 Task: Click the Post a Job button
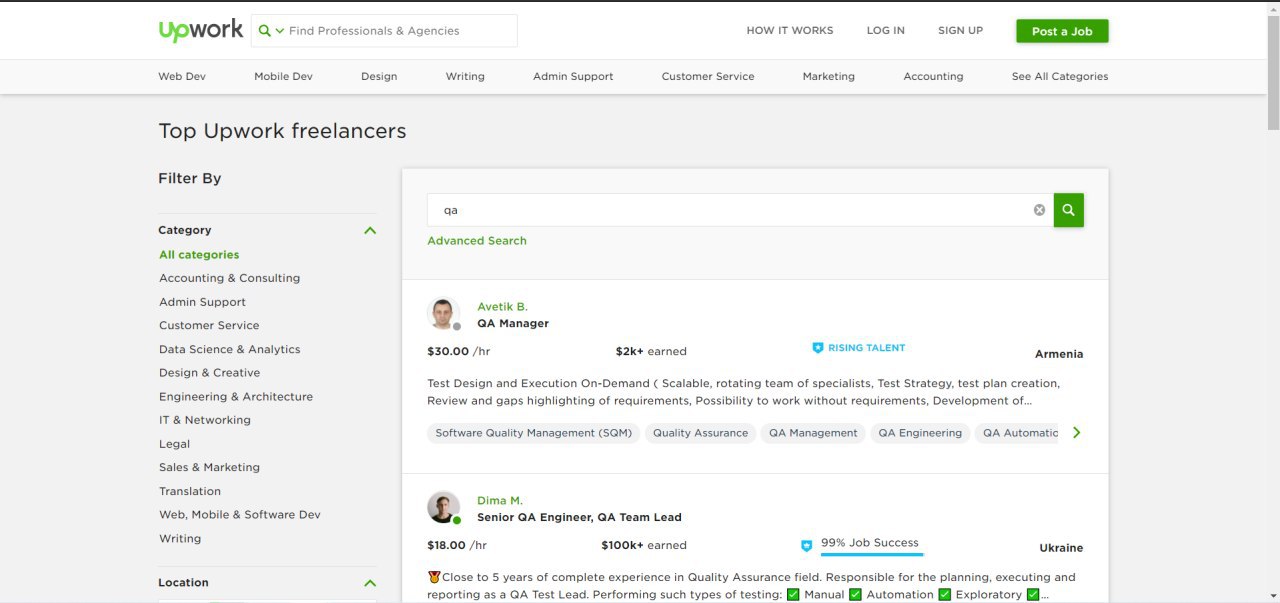1062,31
